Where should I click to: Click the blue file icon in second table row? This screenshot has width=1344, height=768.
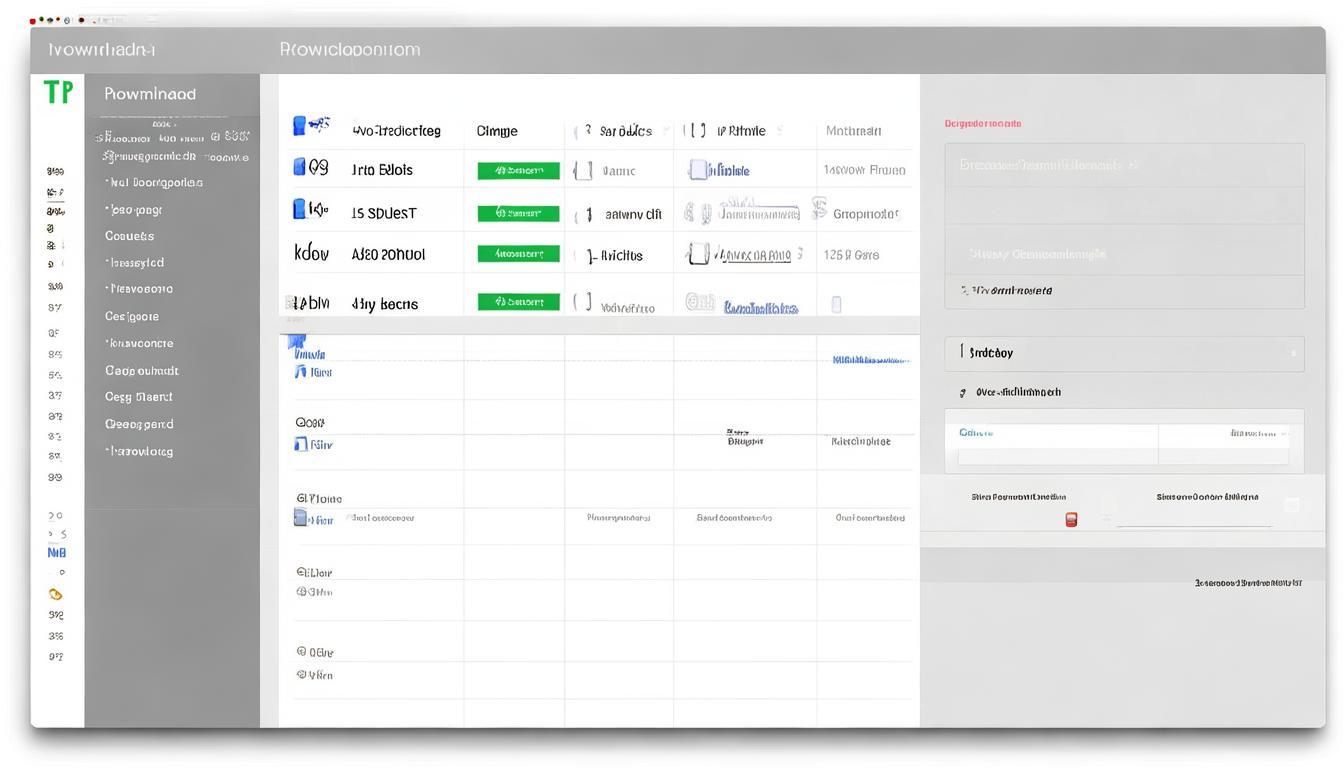299,167
